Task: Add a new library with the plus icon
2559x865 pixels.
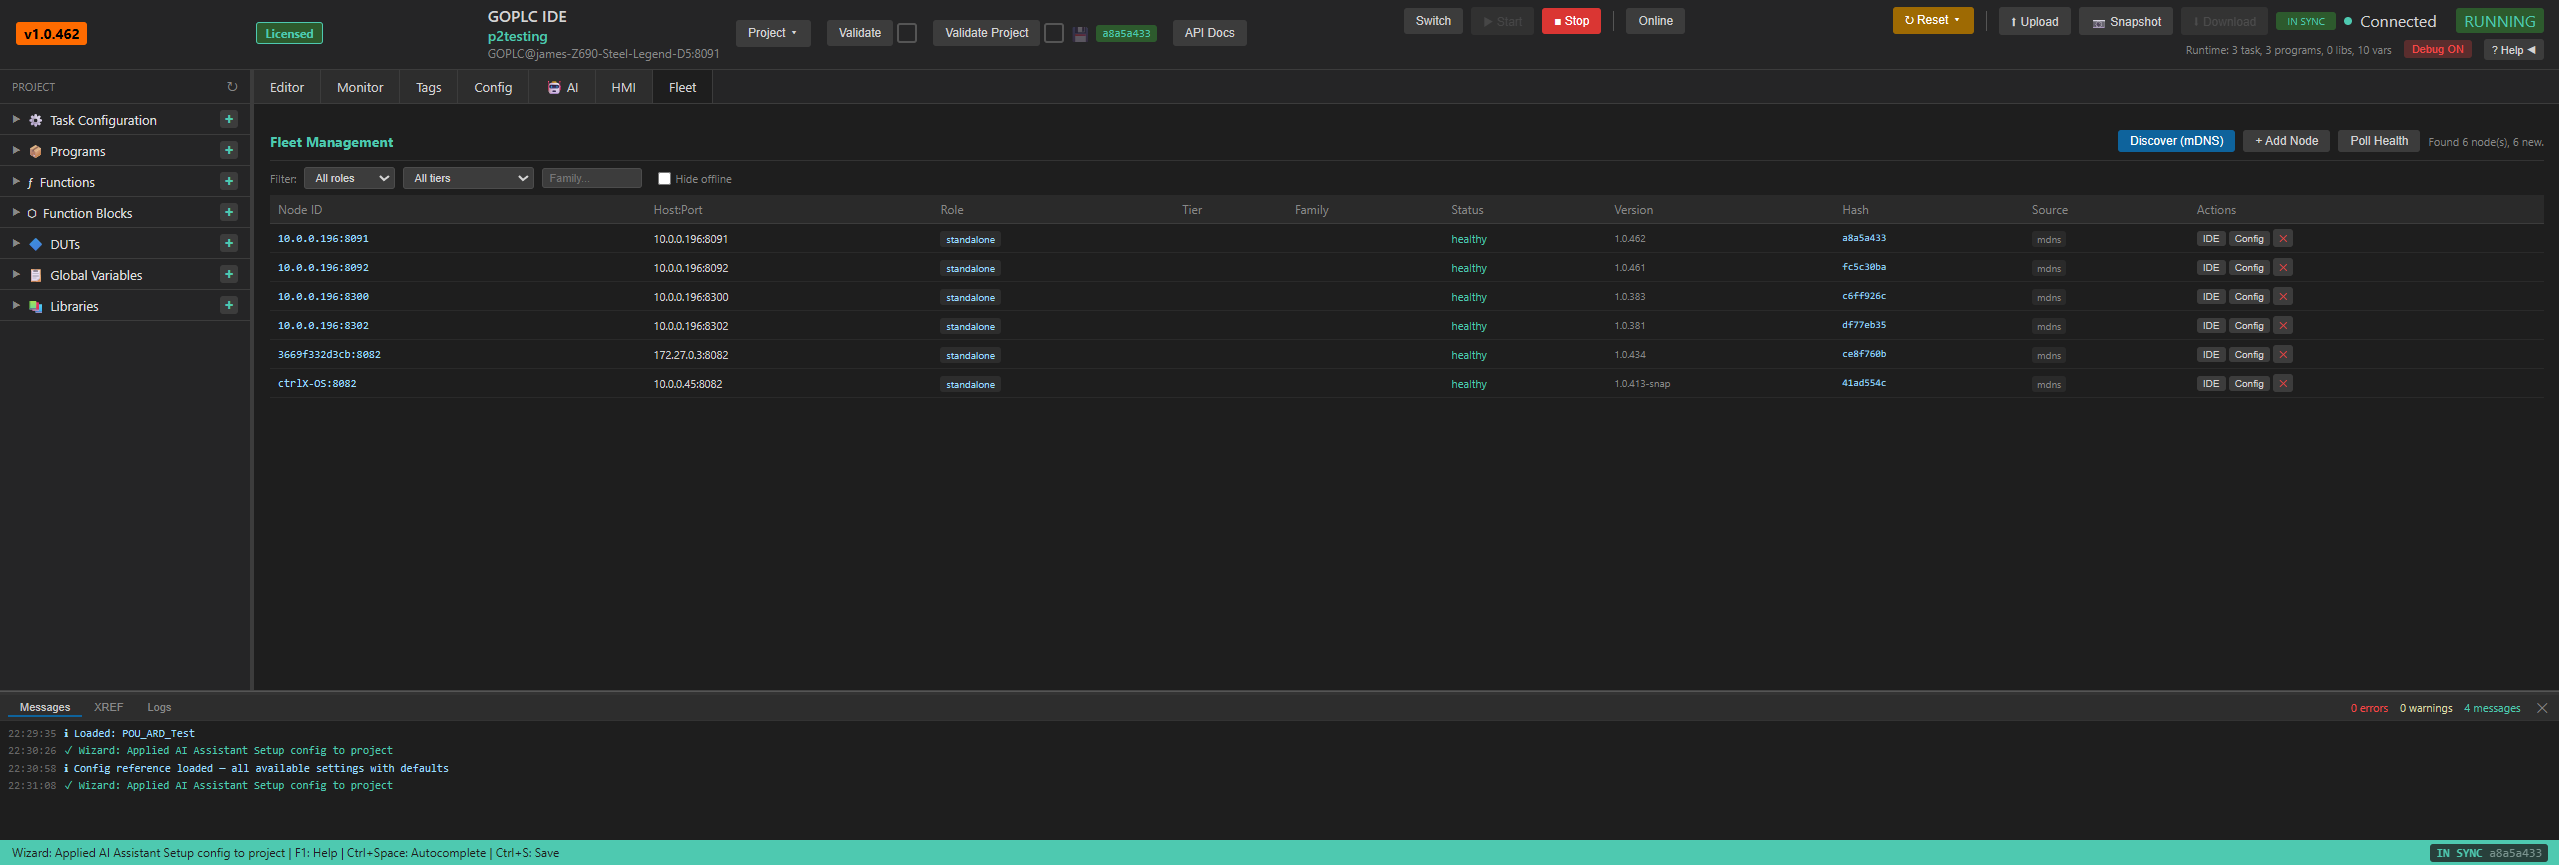Action: (229, 305)
